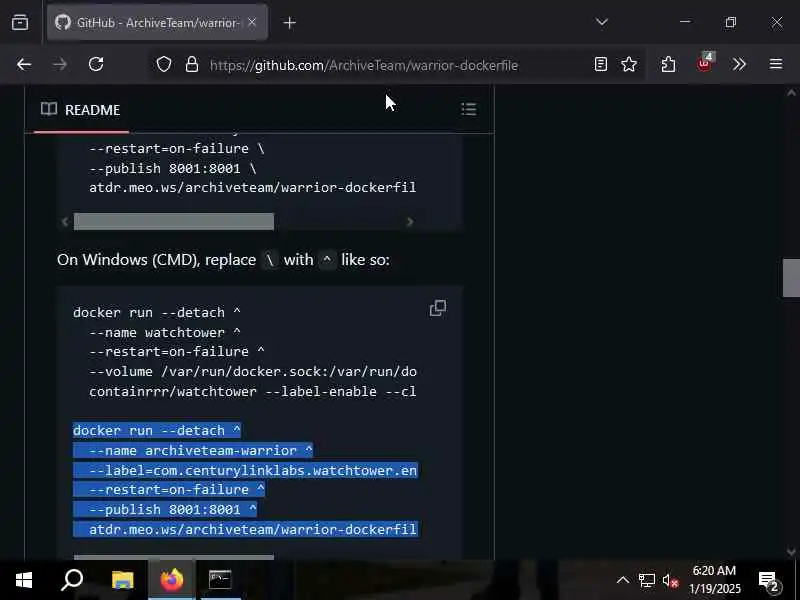Open the tracking protection shield icon
This screenshot has width=800, height=600.
pyautogui.click(x=164, y=64)
